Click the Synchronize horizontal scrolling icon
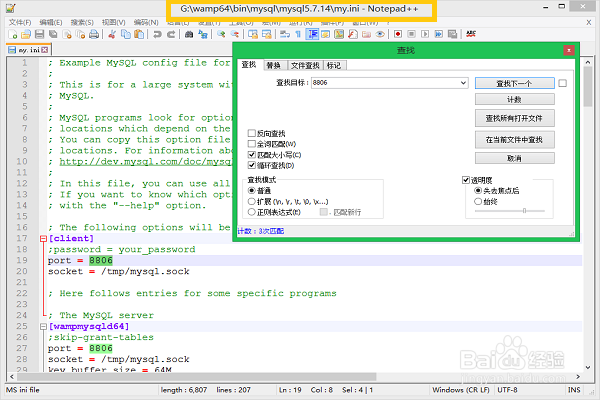This screenshot has height=400, width=600. [266, 34]
